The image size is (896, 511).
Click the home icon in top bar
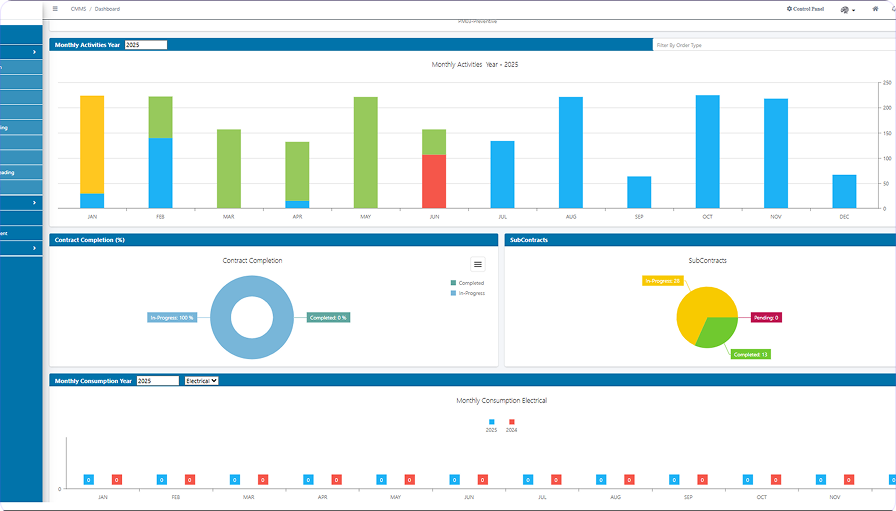tap(875, 8)
